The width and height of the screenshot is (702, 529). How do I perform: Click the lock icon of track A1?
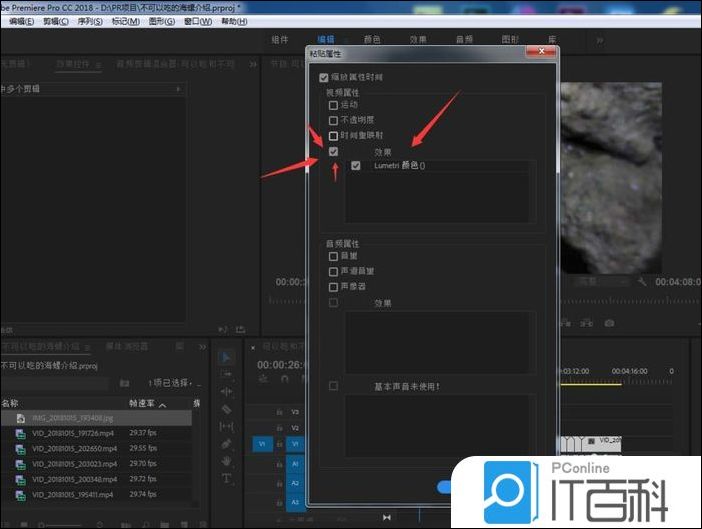click(x=279, y=465)
